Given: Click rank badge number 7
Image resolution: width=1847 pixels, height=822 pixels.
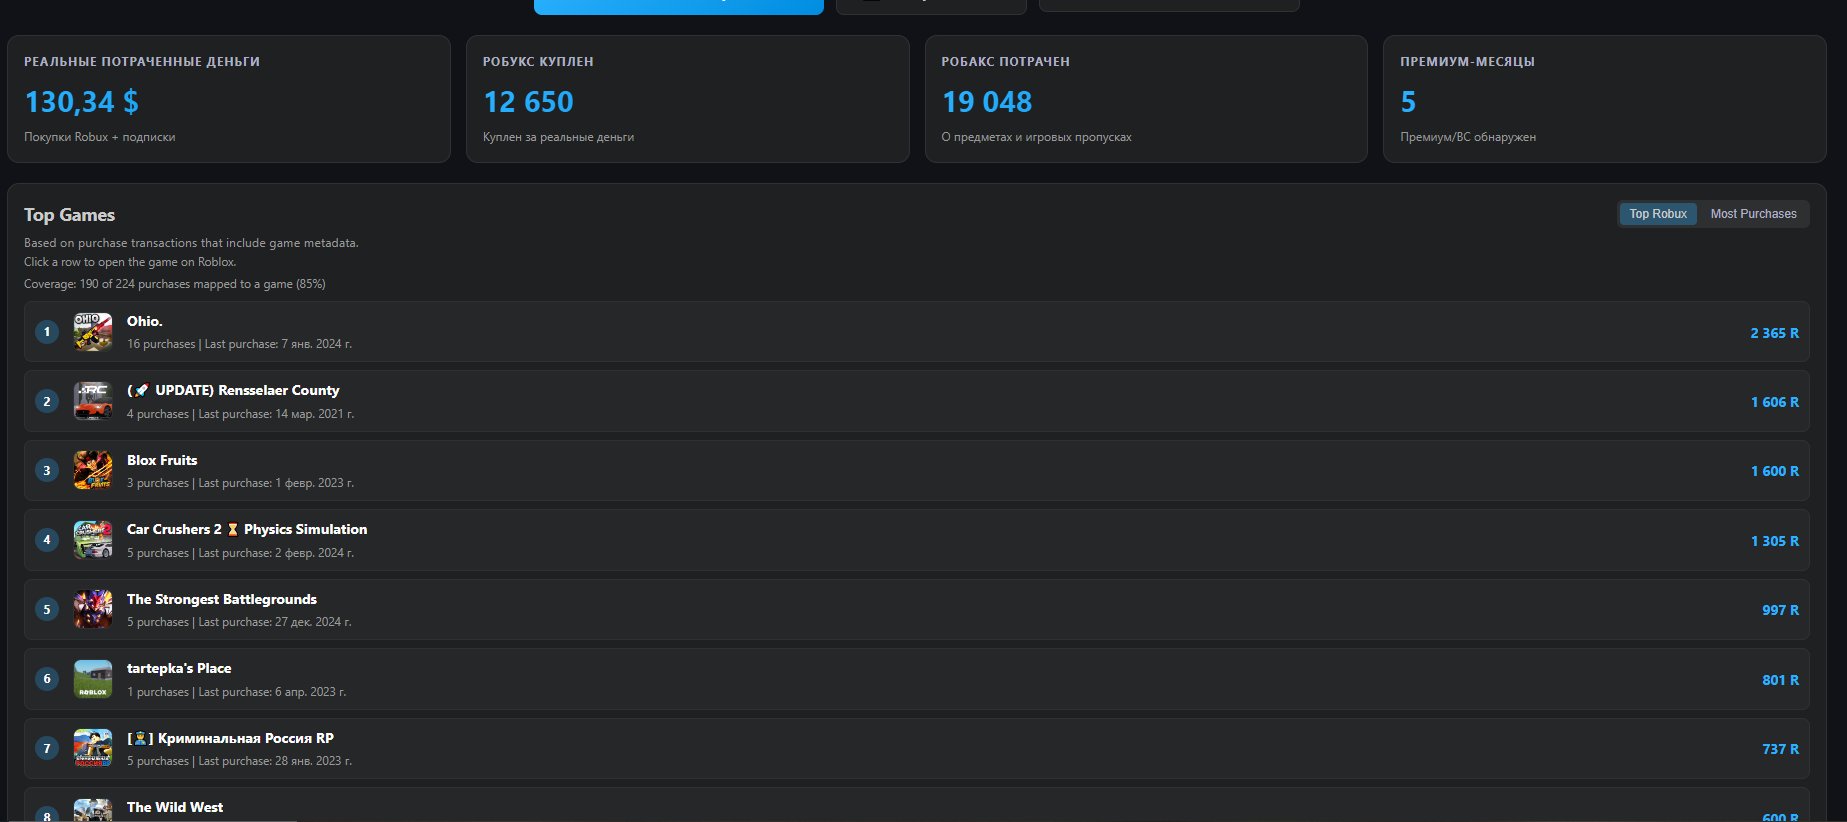Looking at the screenshot, I should [47, 749].
